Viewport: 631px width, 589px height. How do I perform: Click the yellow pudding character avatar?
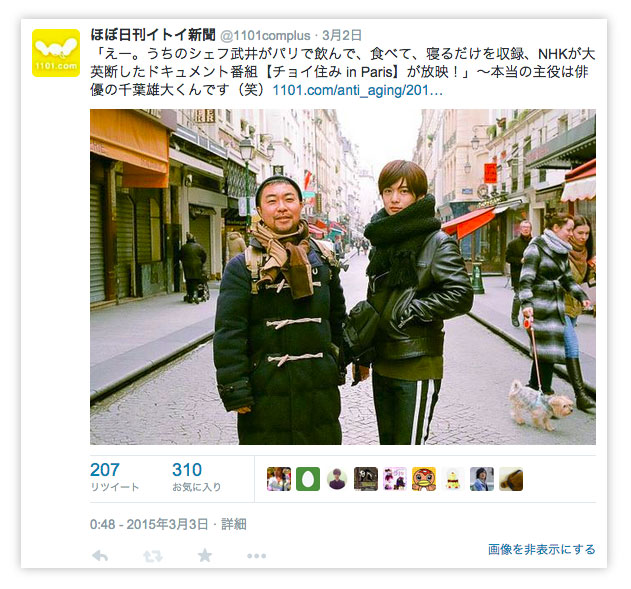(453, 479)
